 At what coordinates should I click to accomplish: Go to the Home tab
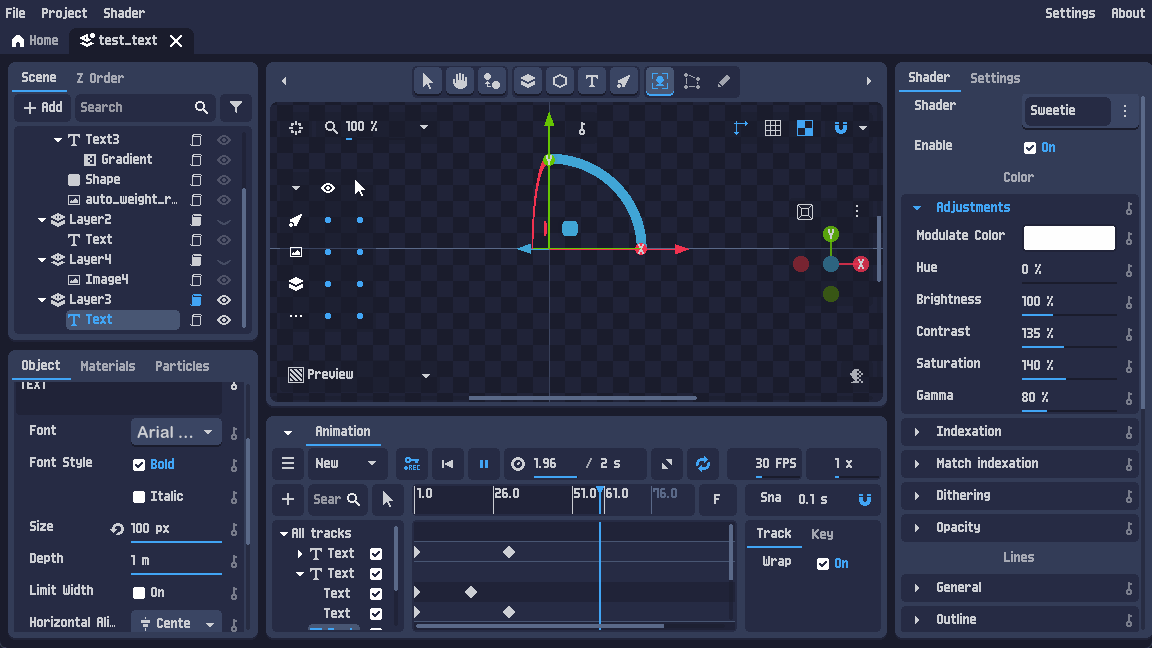click(35, 40)
